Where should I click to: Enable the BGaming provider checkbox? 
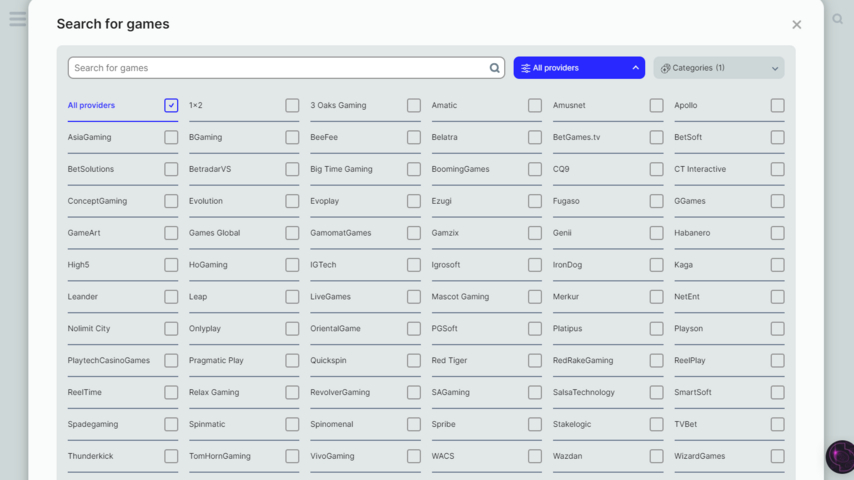click(x=292, y=137)
